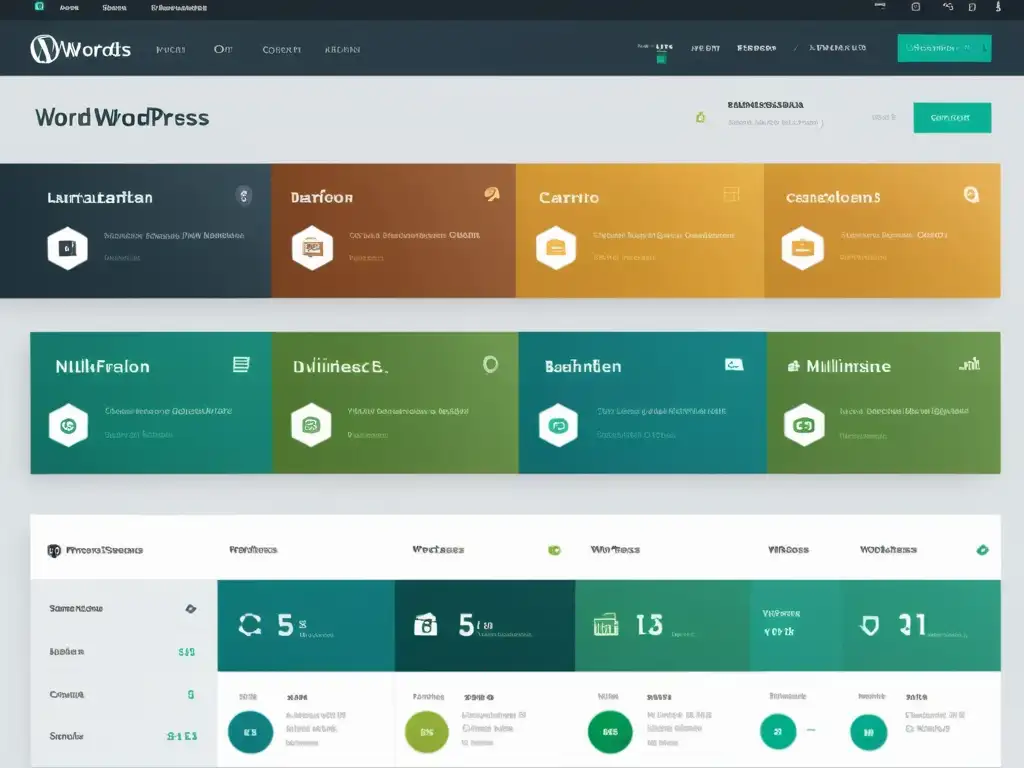Select the Carrito card heading
The height and width of the screenshot is (768, 1024).
[x=568, y=197]
